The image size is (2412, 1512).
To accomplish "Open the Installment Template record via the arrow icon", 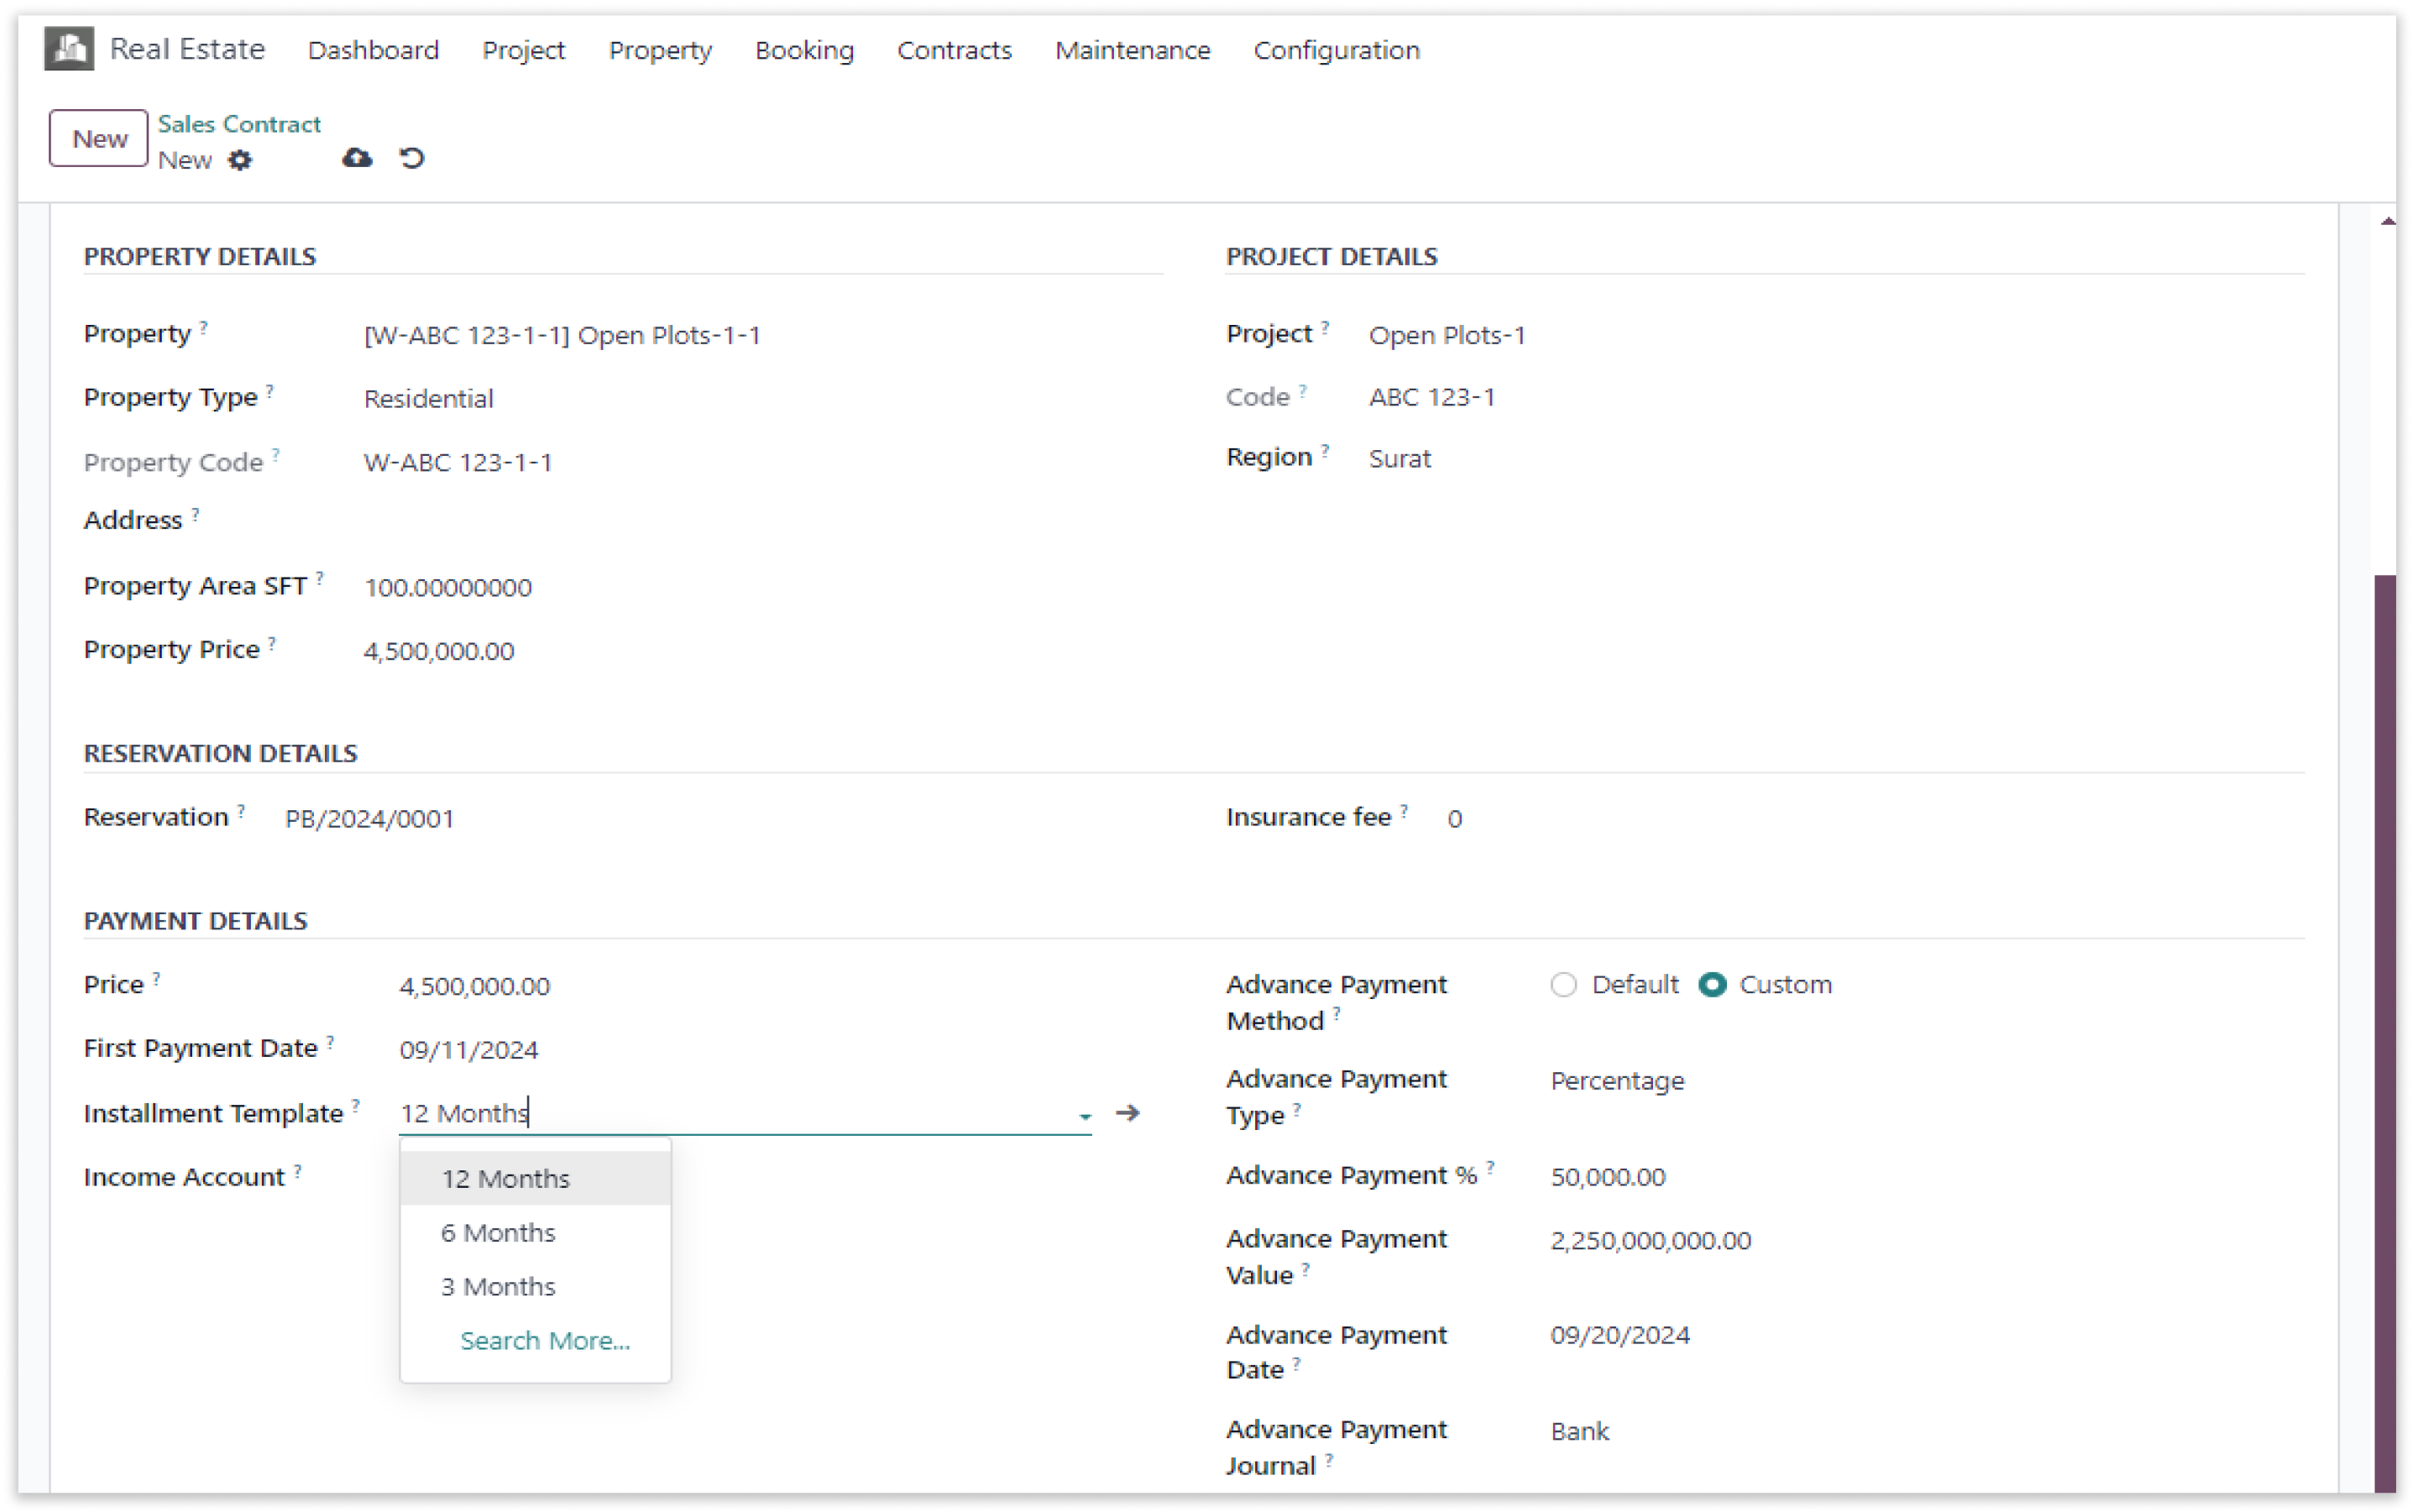I will point(1128,1113).
